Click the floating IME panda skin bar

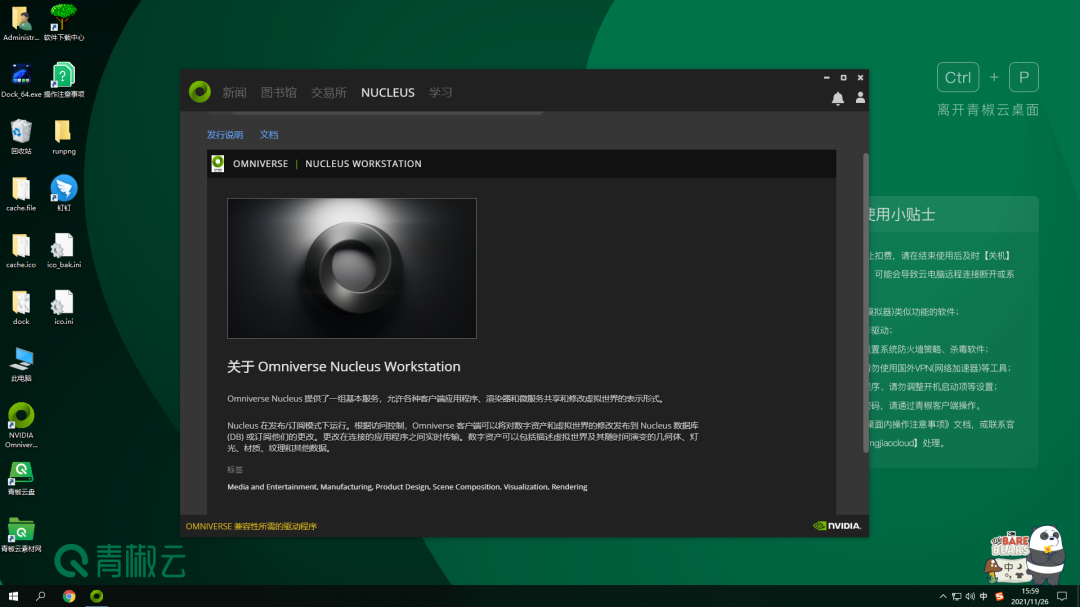(1026, 557)
